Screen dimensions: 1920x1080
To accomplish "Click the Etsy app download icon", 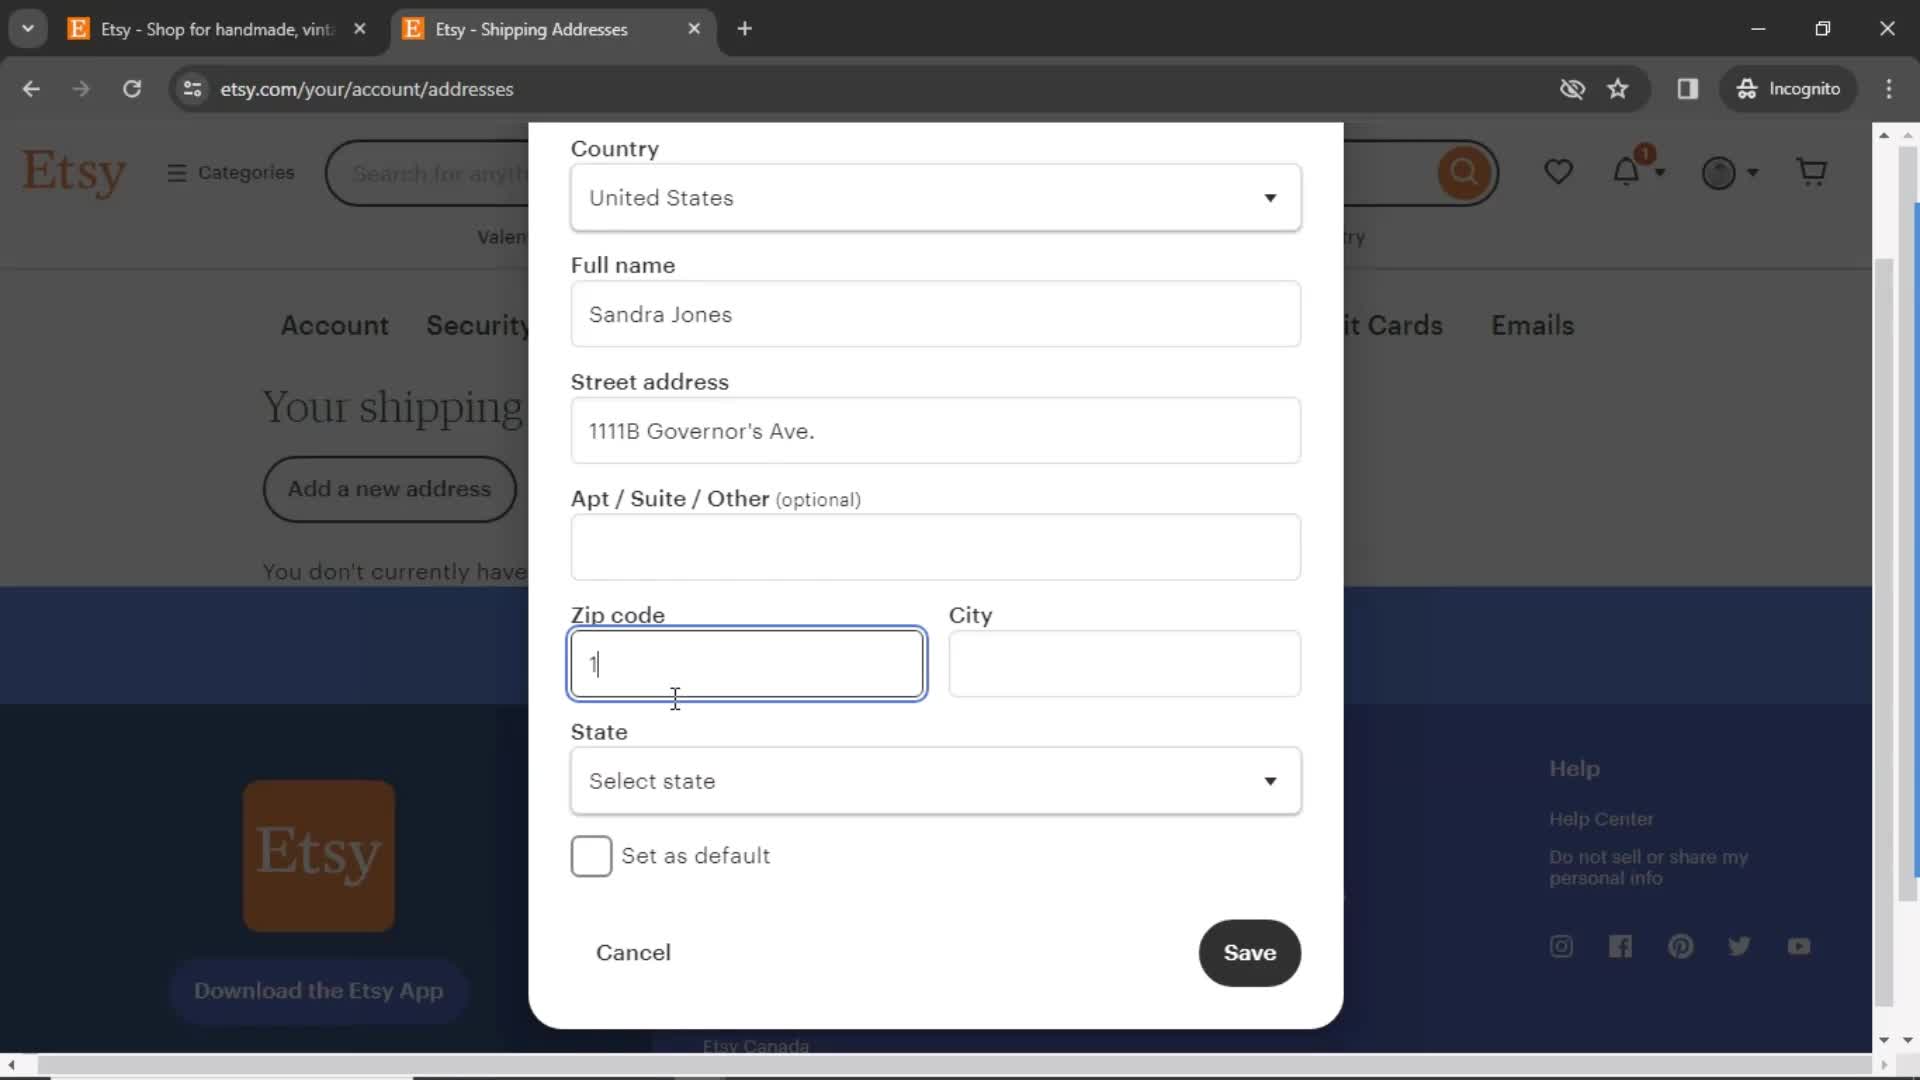I will [318, 856].
